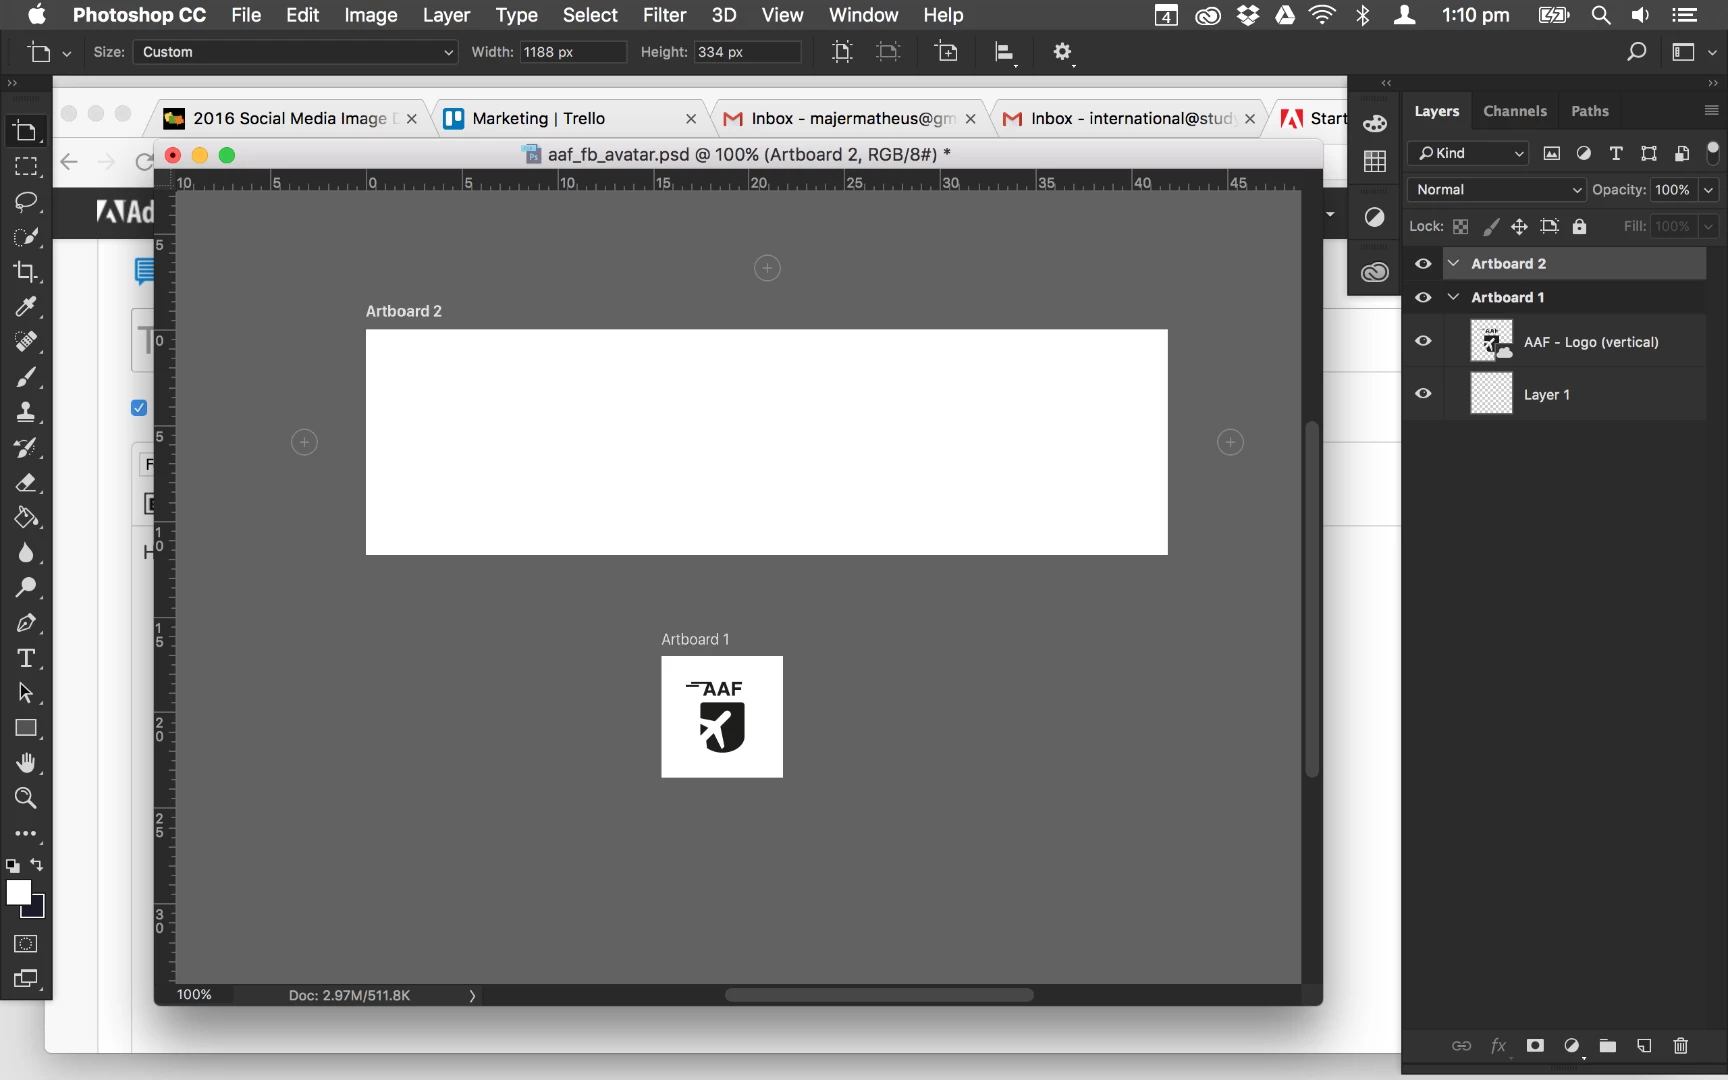Hide the Artboard 2 layer group
This screenshot has width=1728, height=1080.
click(1423, 264)
